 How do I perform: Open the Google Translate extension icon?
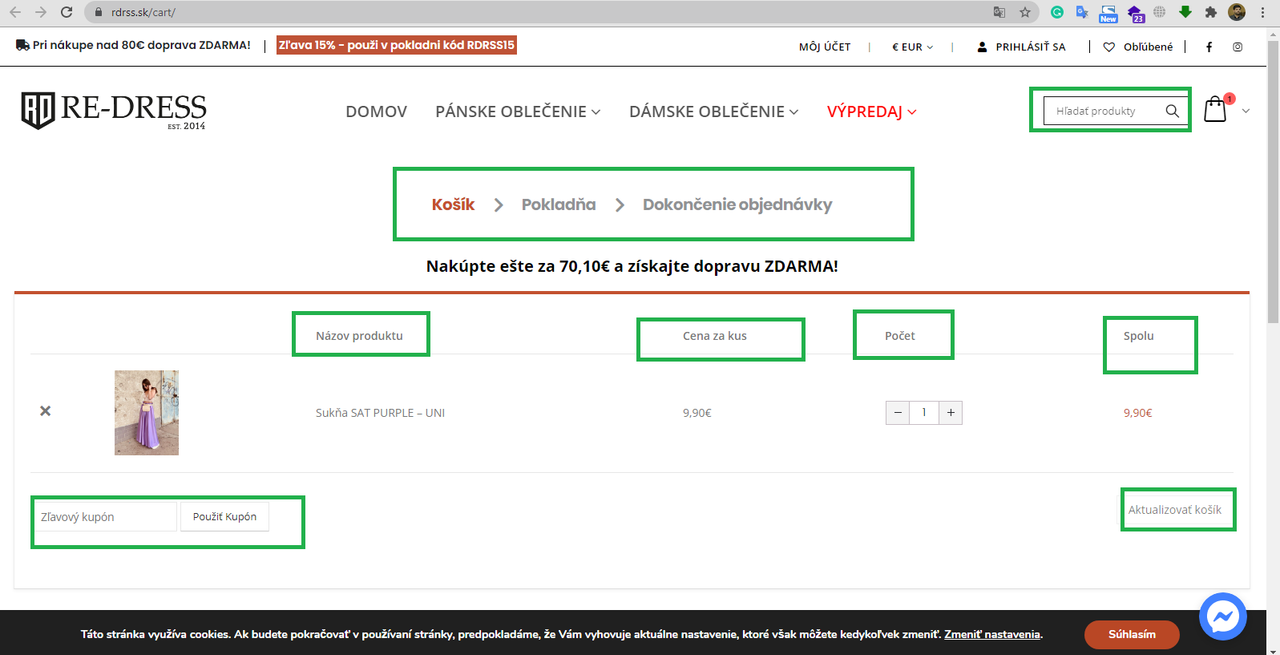click(1082, 13)
